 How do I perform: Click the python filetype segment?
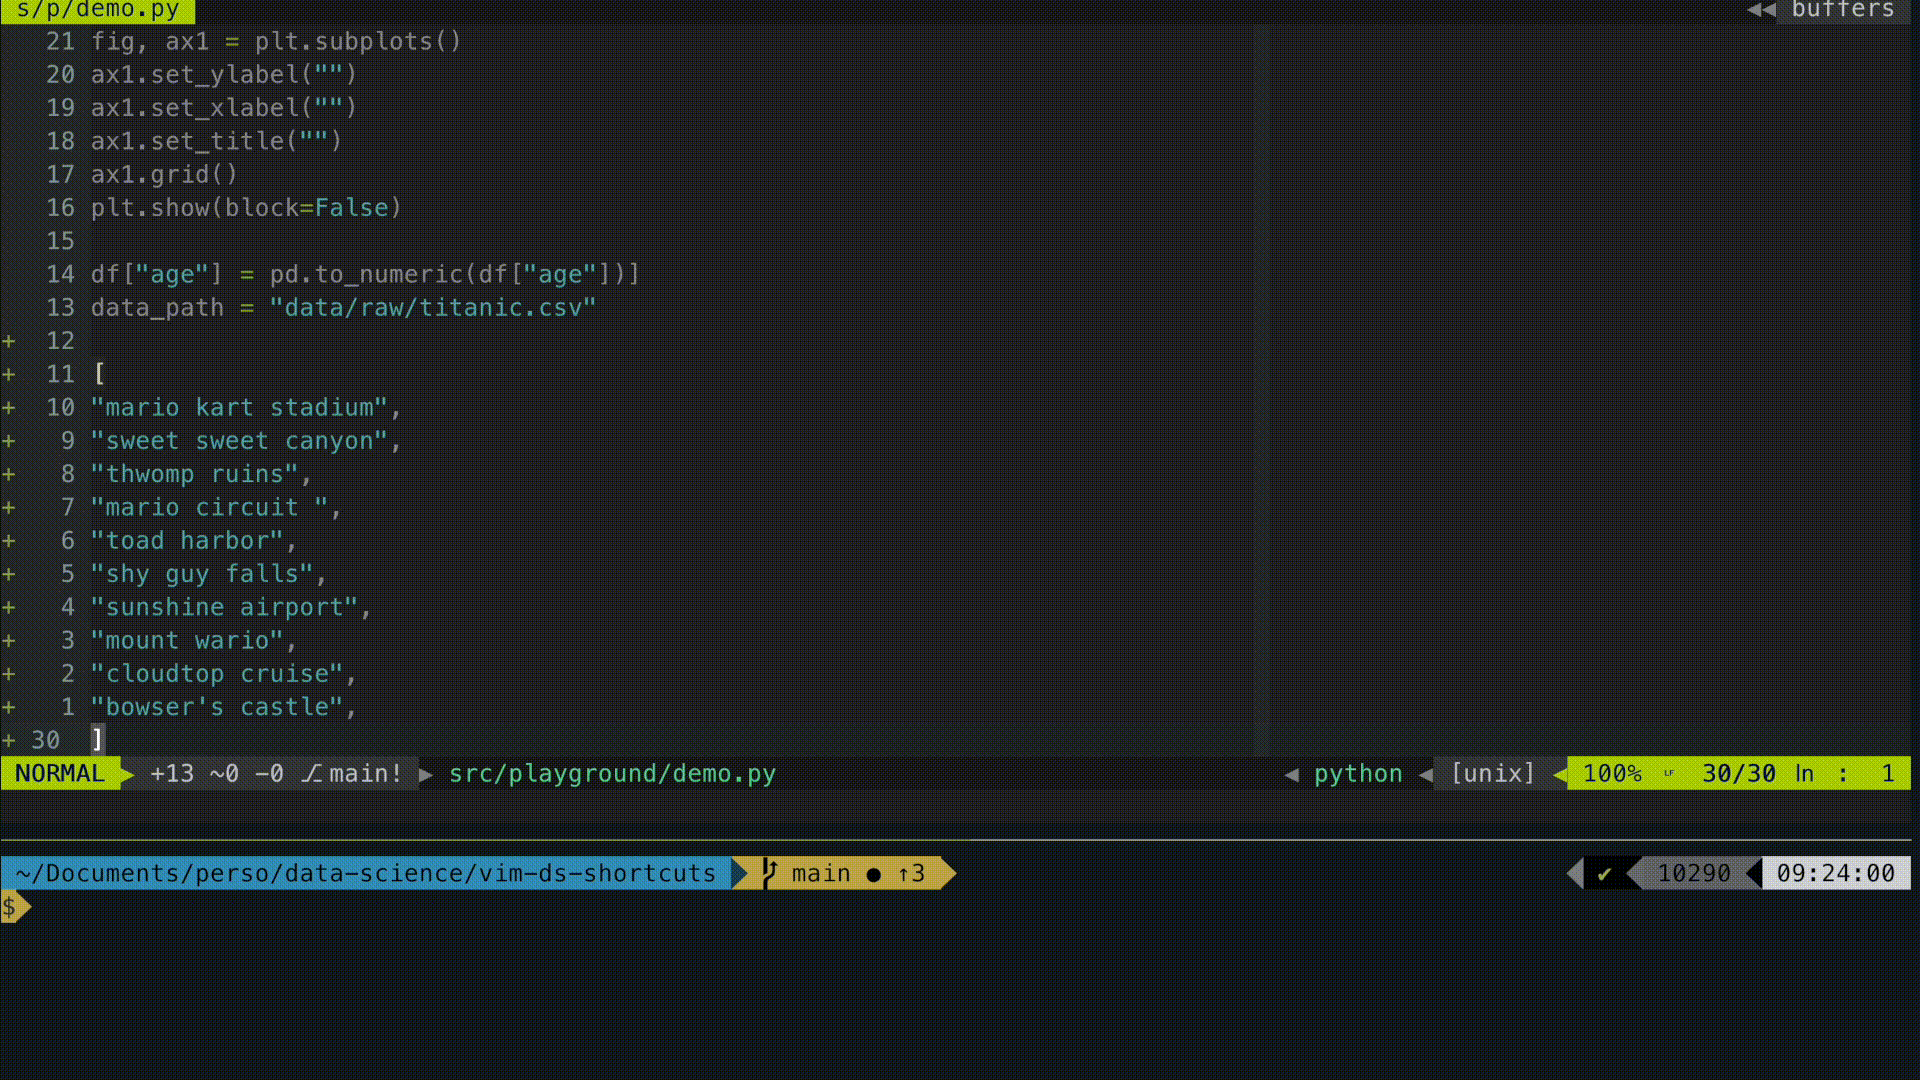coord(1357,774)
